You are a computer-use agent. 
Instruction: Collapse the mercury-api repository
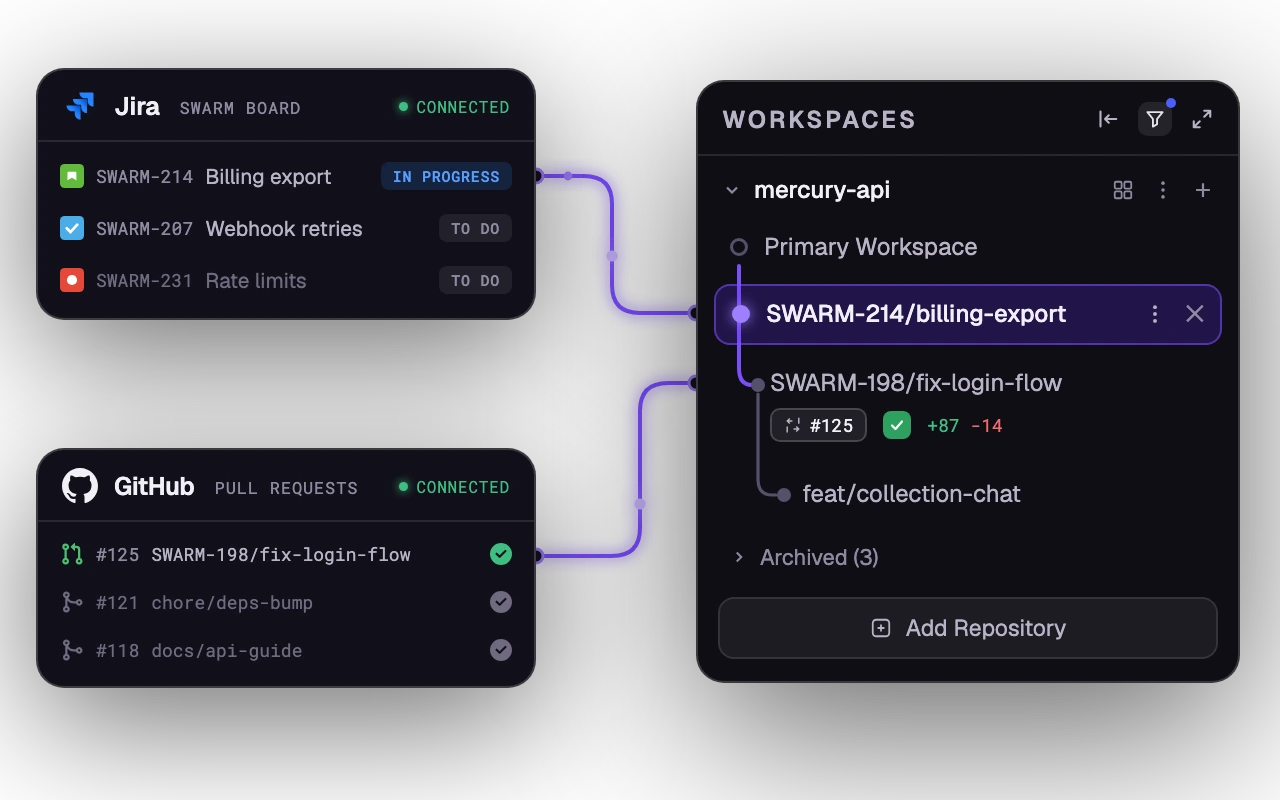point(732,190)
